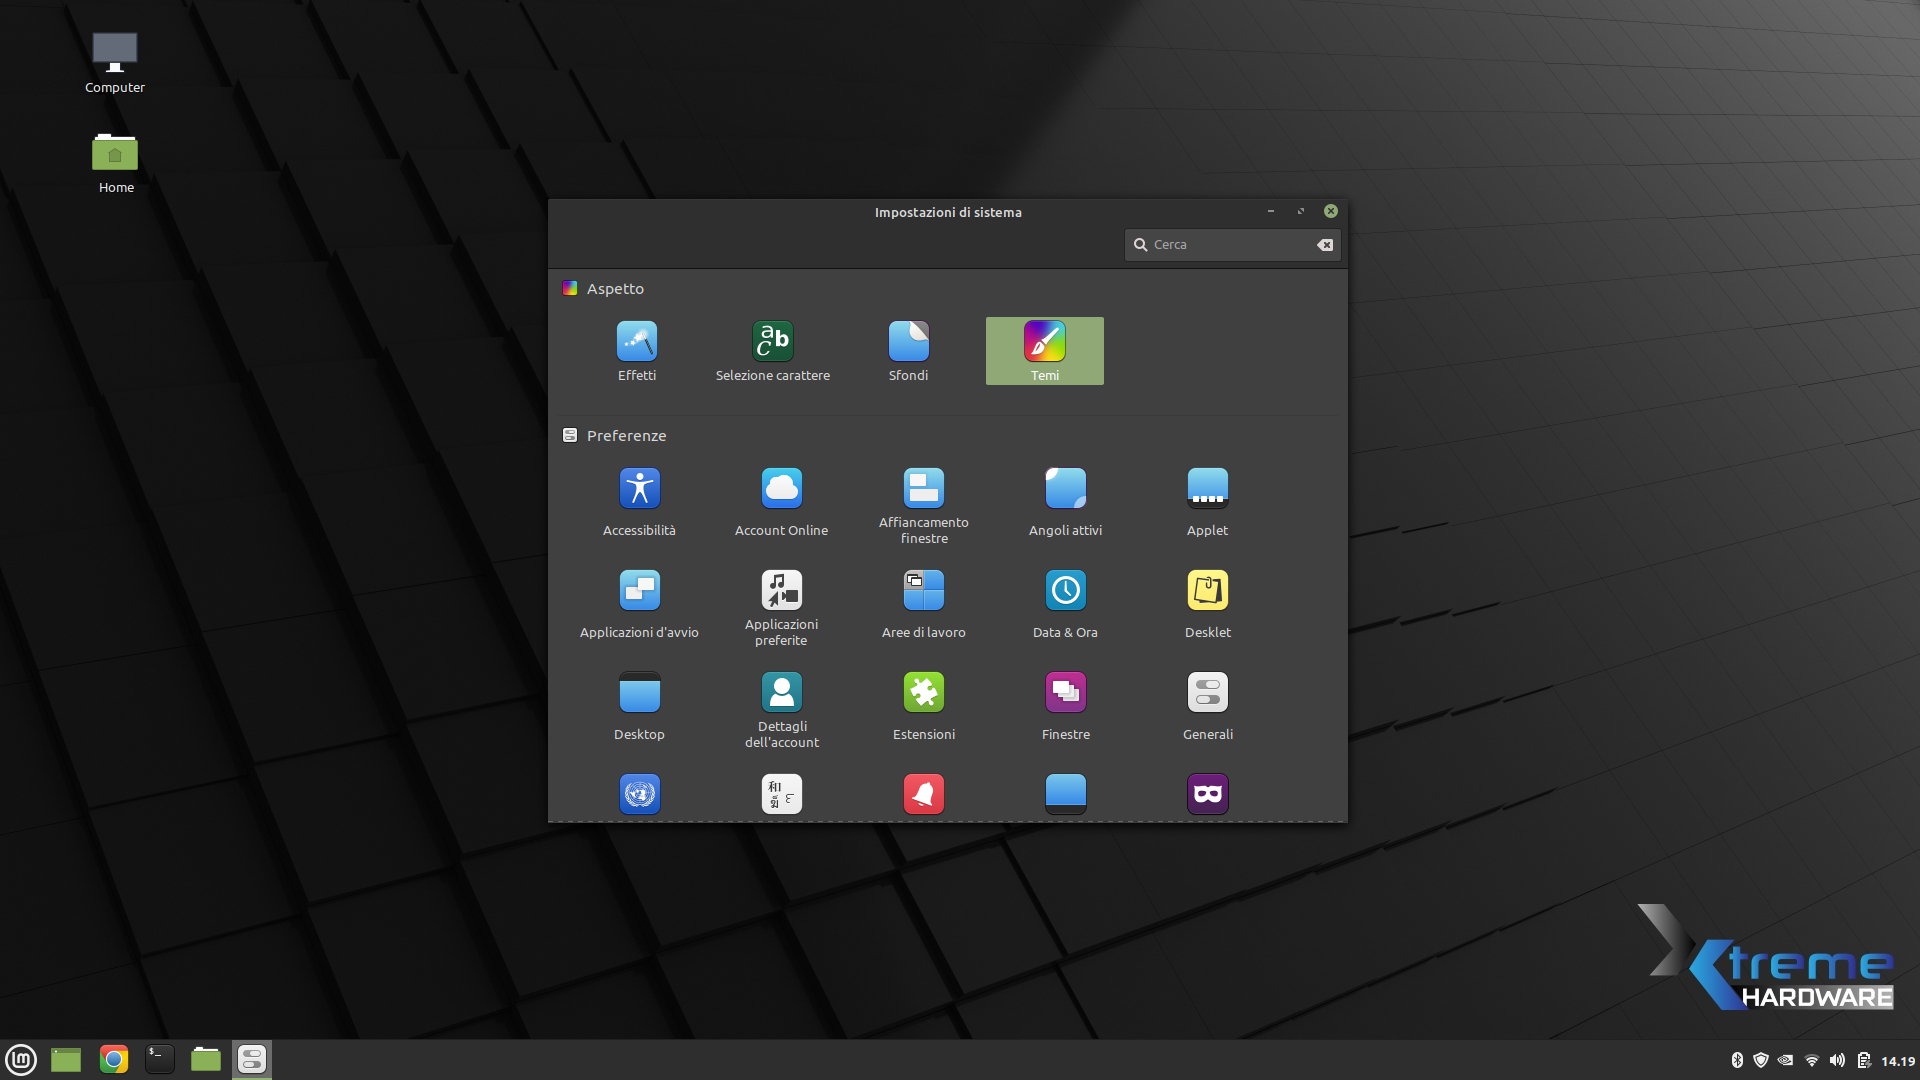
Task: Open the Linux Mint menu
Action: tap(21, 1059)
